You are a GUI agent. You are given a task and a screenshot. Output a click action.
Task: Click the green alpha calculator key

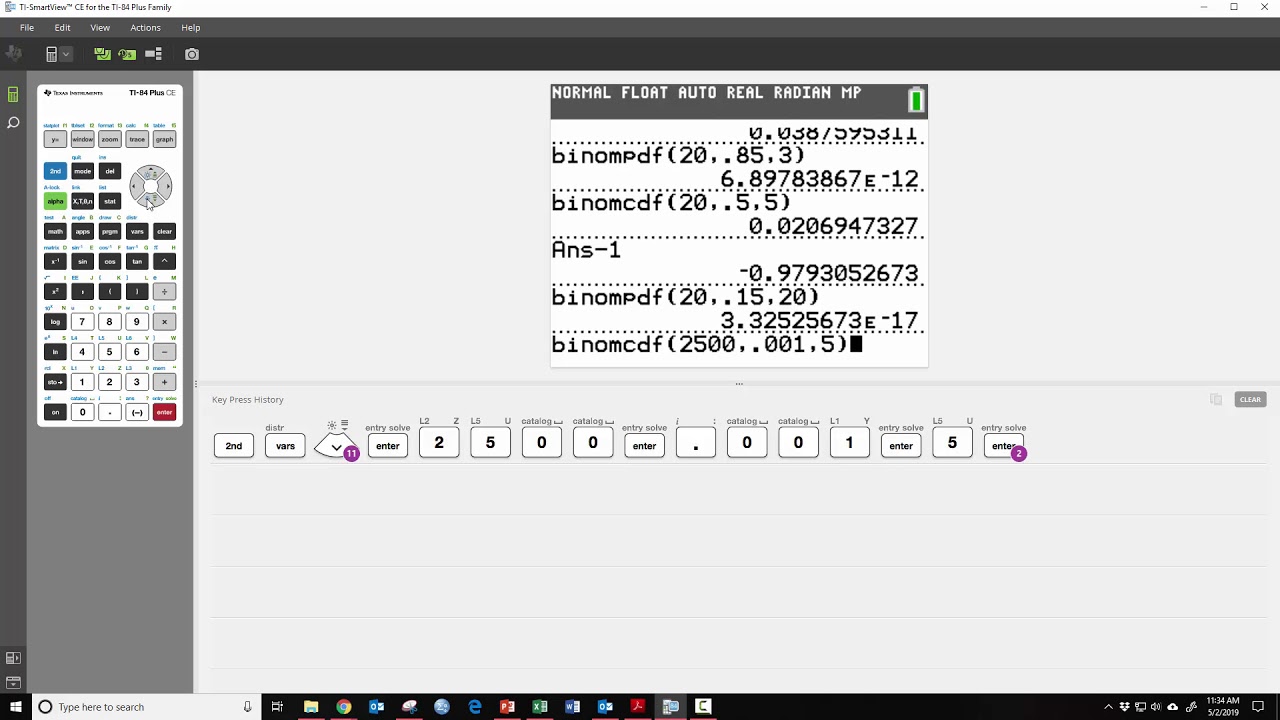point(55,201)
